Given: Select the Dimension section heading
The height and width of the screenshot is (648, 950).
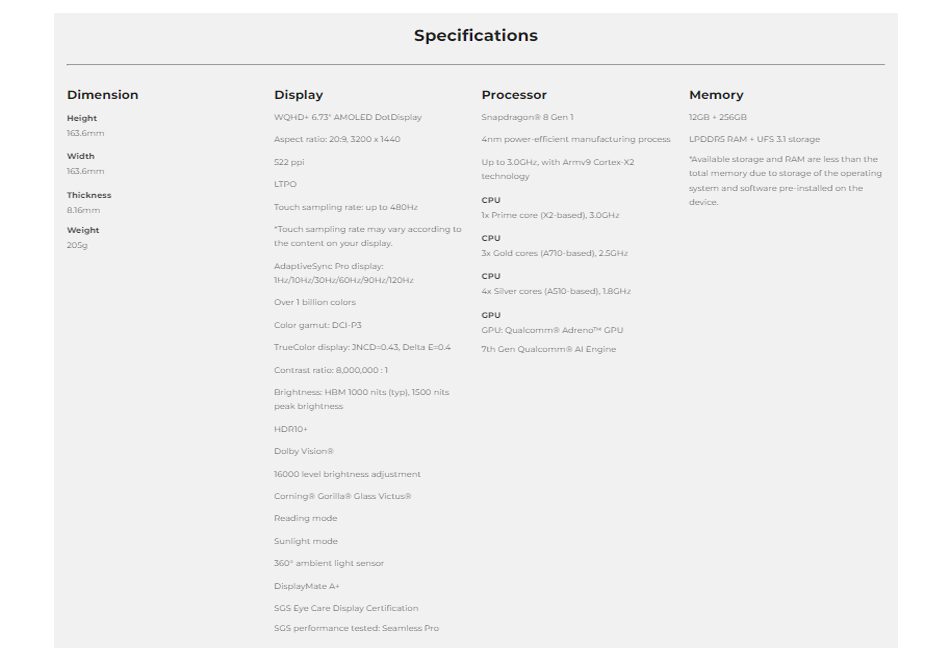Looking at the screenshot, I should (102, 94).
